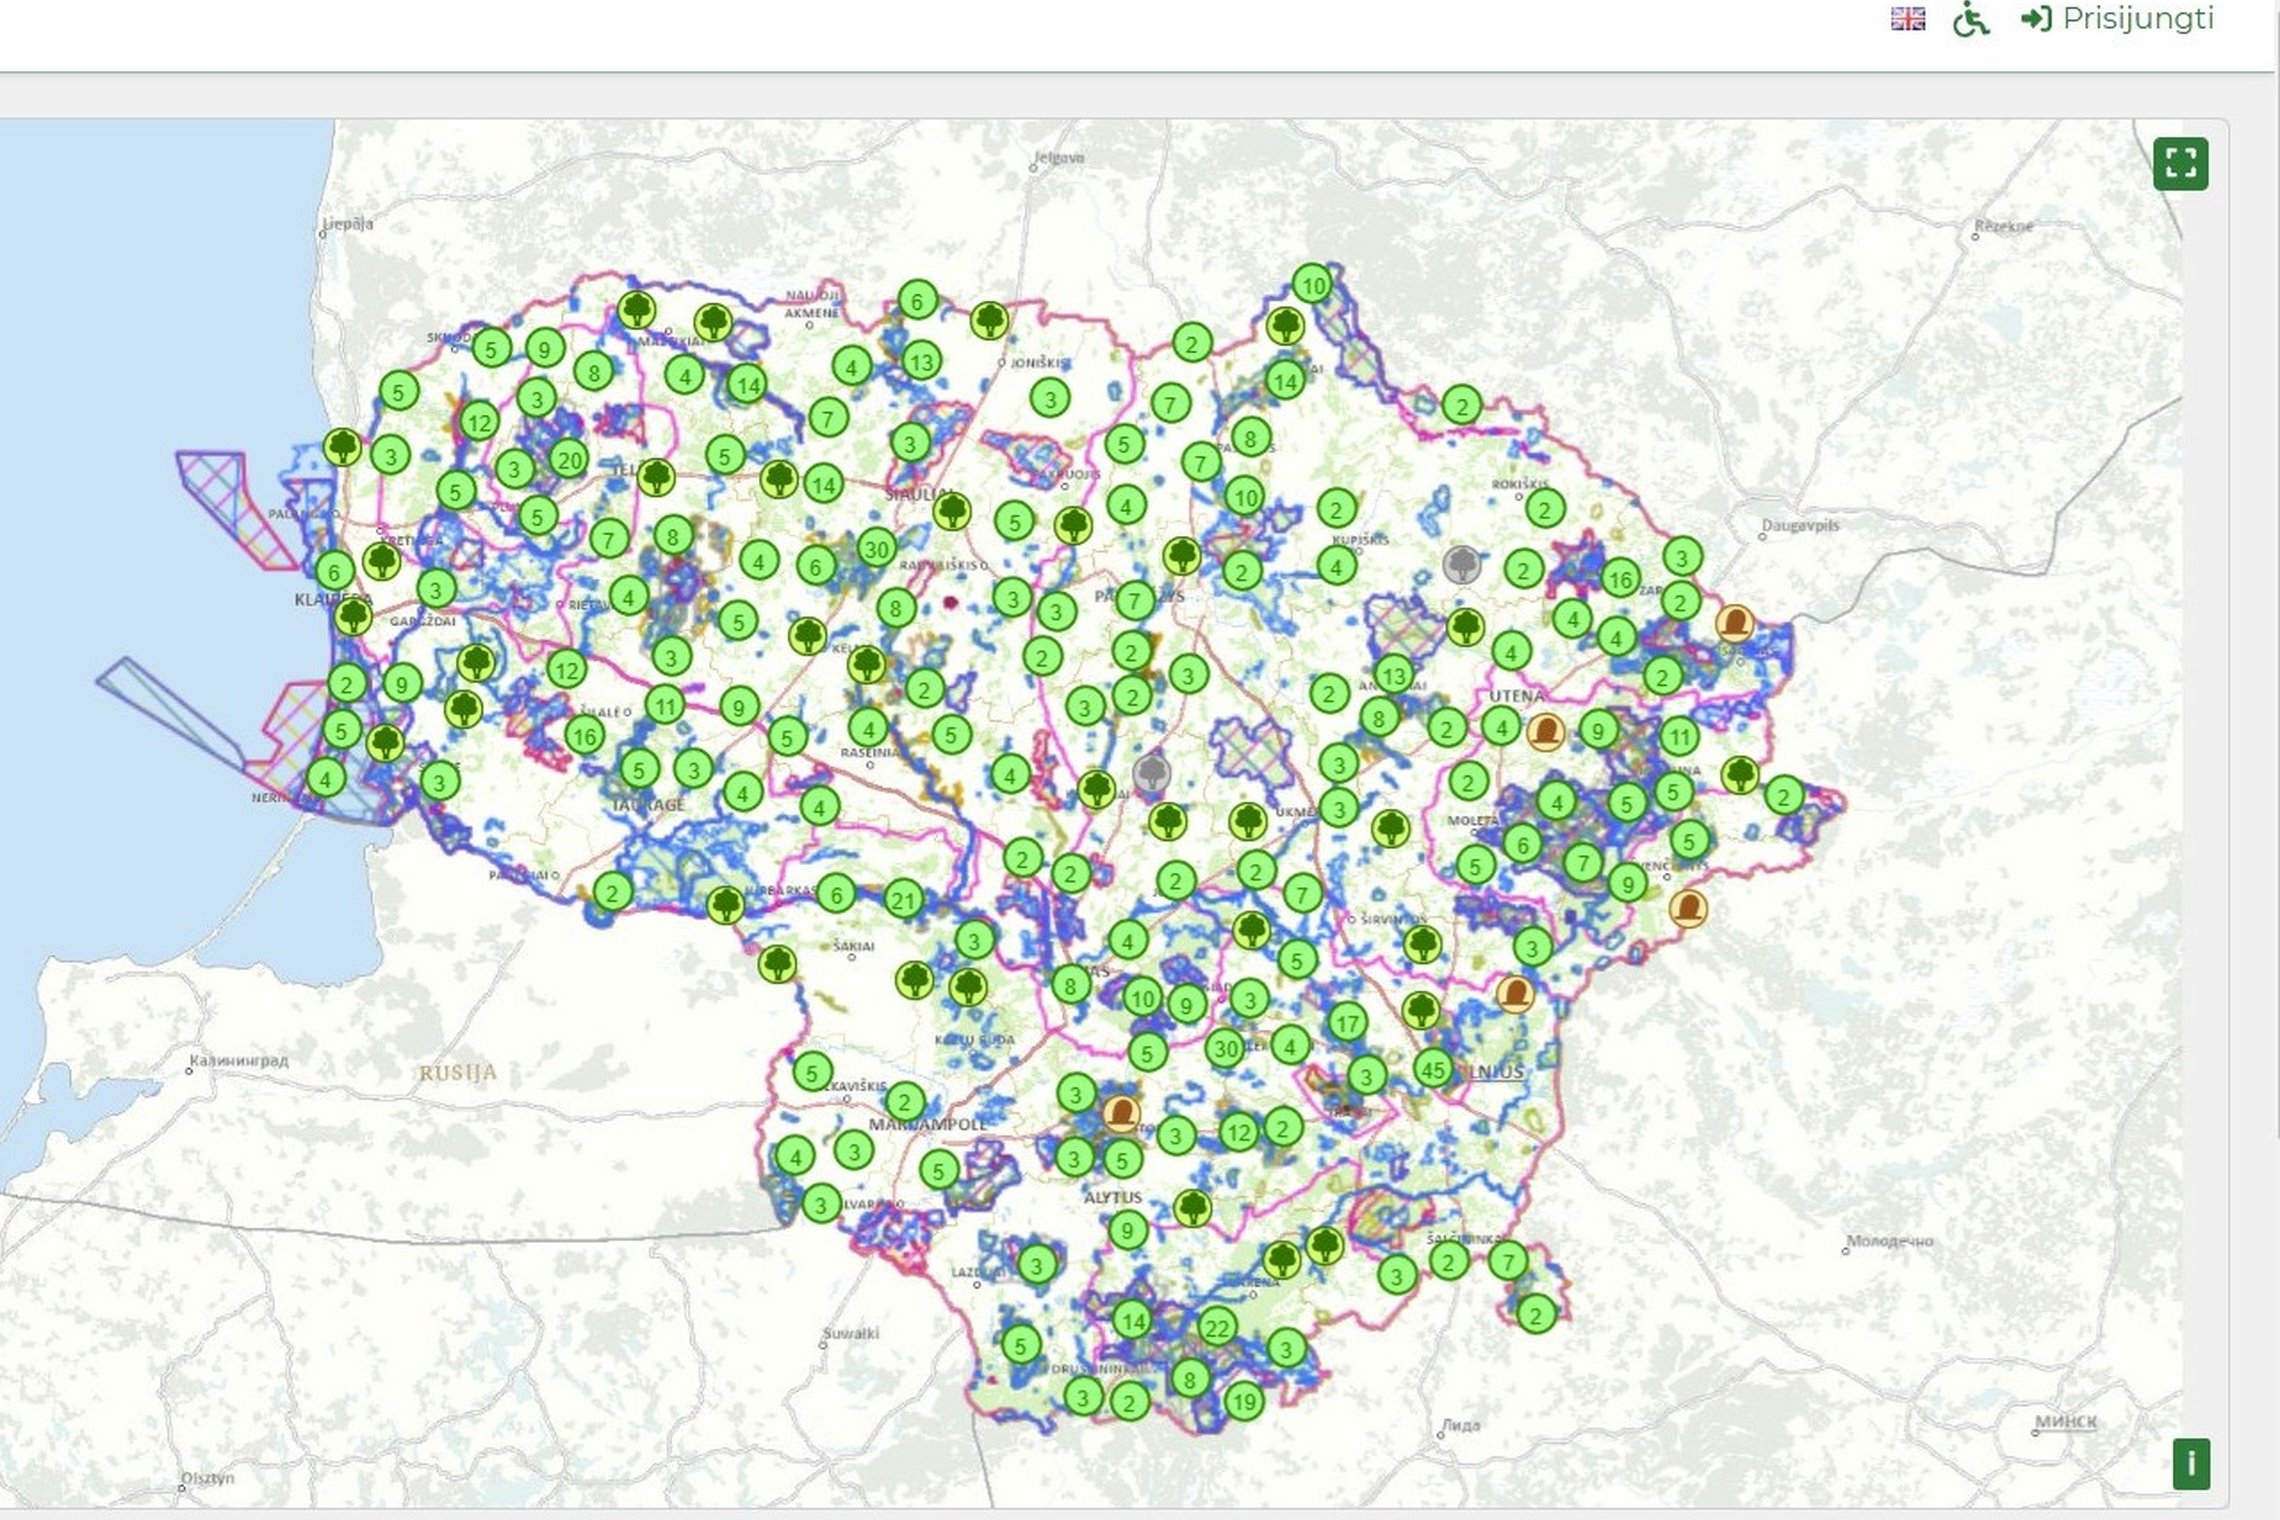Image resolution: width=2280 pixels, height=1520 pixels.
Task: Open the accessibility wheelchair icon
Action: pyautogui.click(x=1970, y=19)
